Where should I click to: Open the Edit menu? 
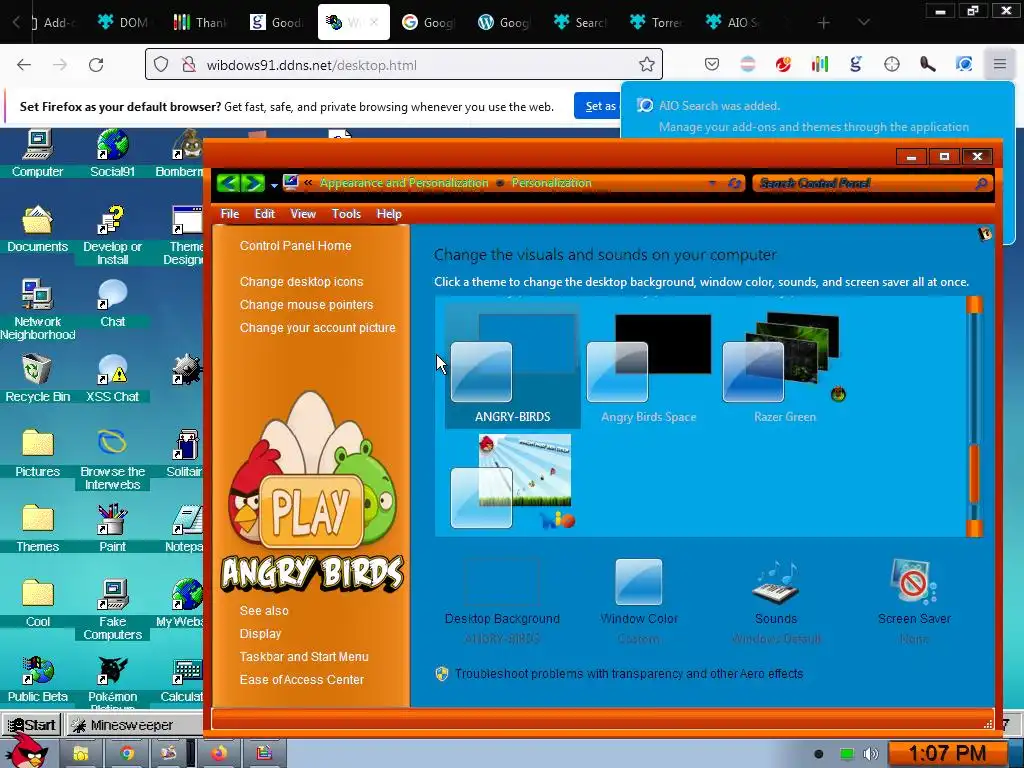[x=264, y=214]
